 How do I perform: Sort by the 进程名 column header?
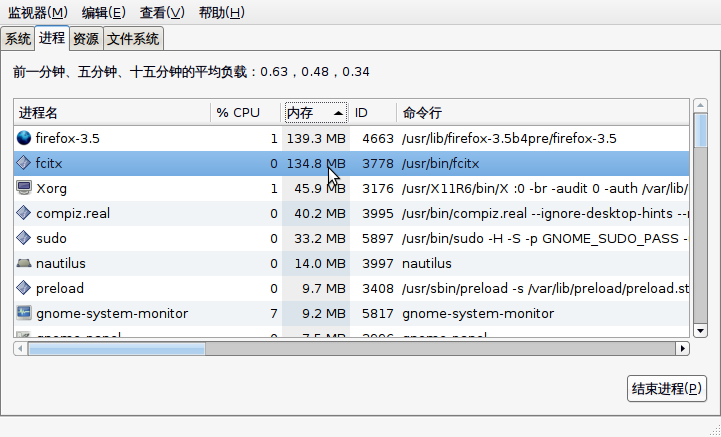tap(112, 113)
